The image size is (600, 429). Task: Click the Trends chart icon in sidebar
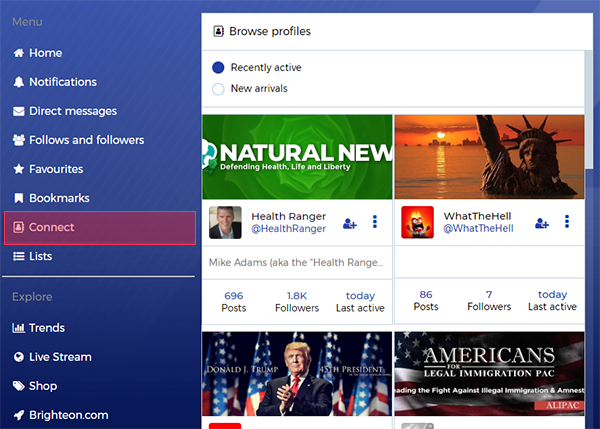pos(18,328)
